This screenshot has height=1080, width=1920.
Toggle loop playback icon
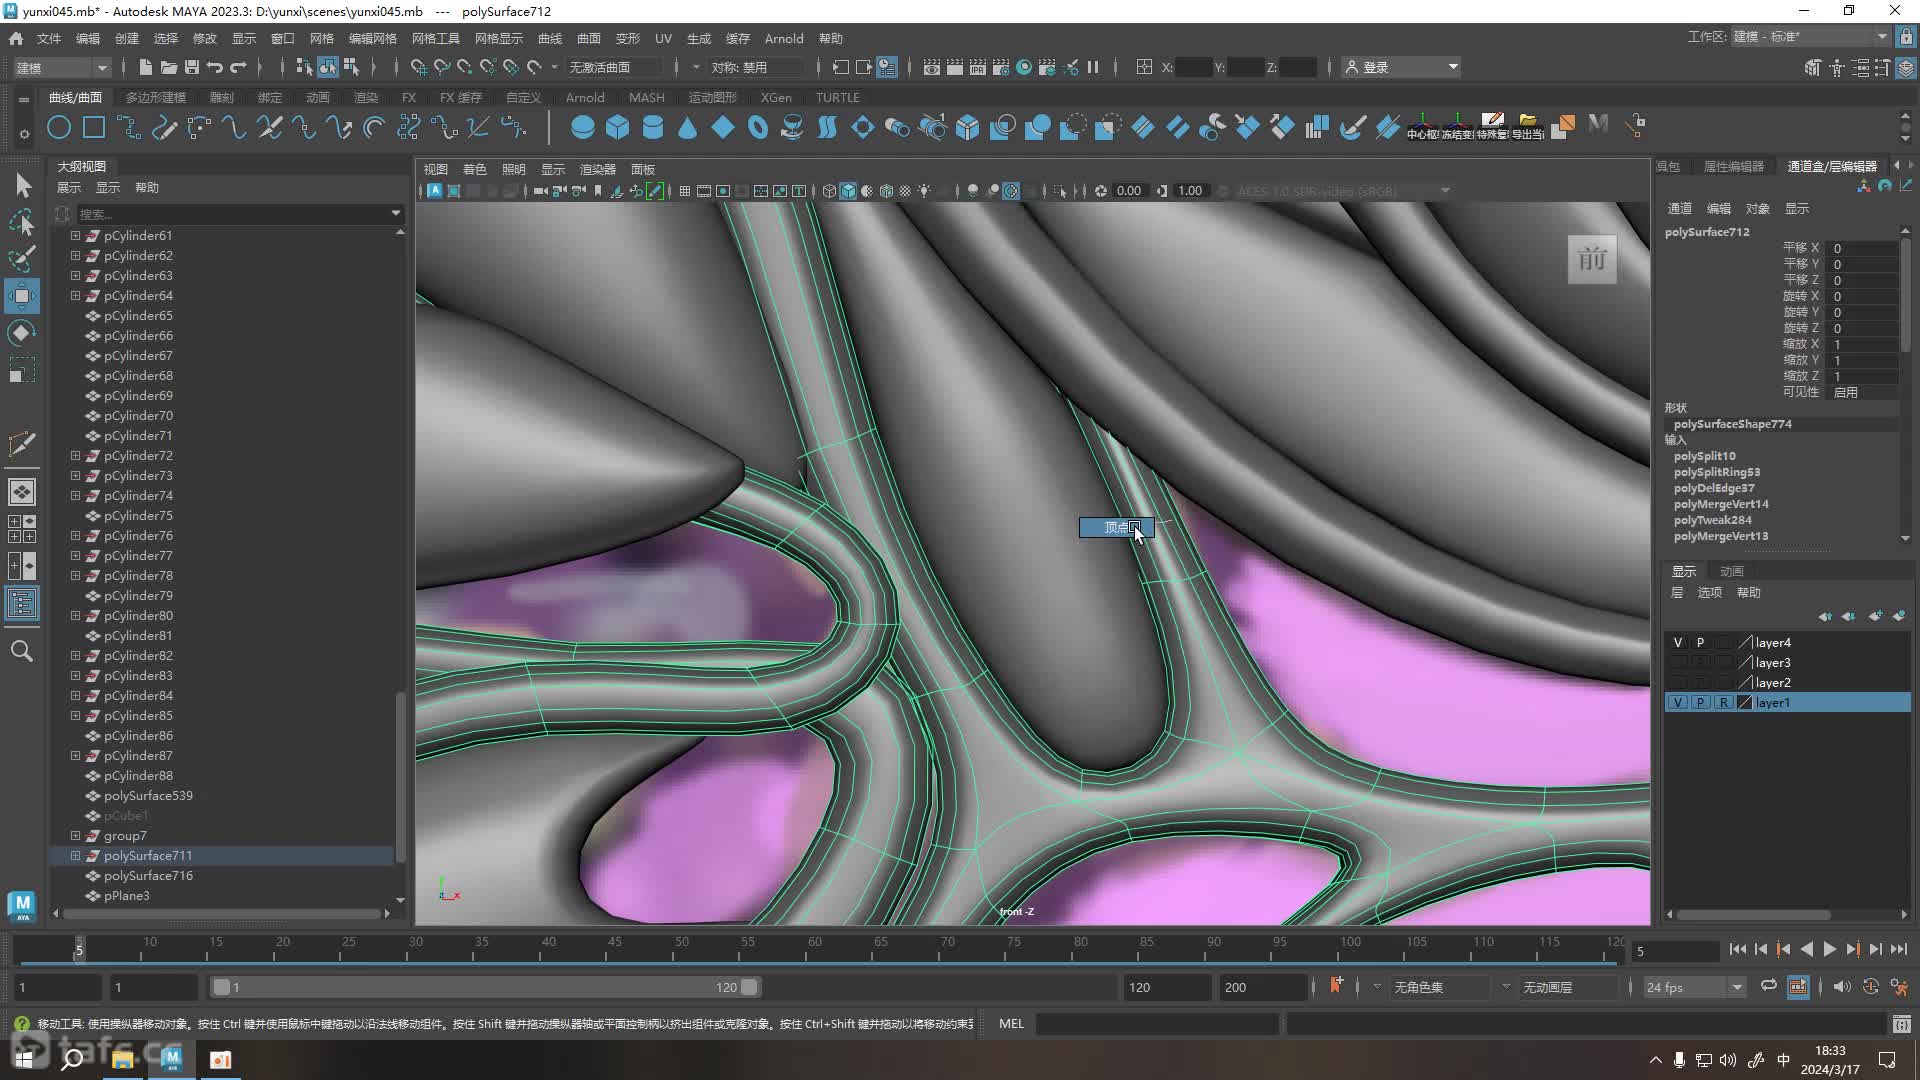[x=1768, y=987]
